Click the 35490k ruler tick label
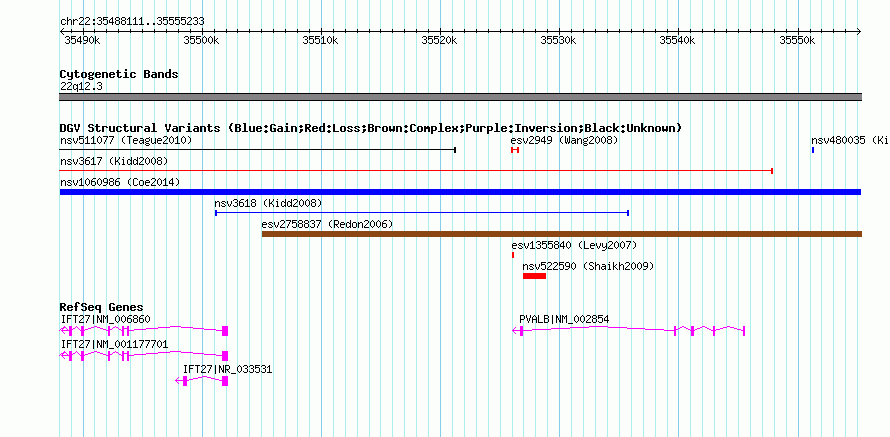 point(82,40)
